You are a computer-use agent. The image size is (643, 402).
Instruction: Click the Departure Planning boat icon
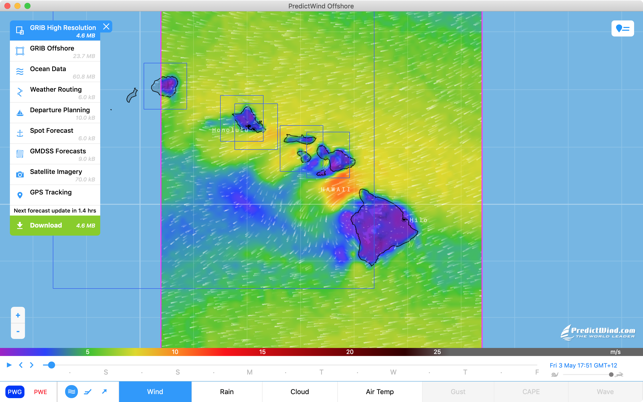20,113
